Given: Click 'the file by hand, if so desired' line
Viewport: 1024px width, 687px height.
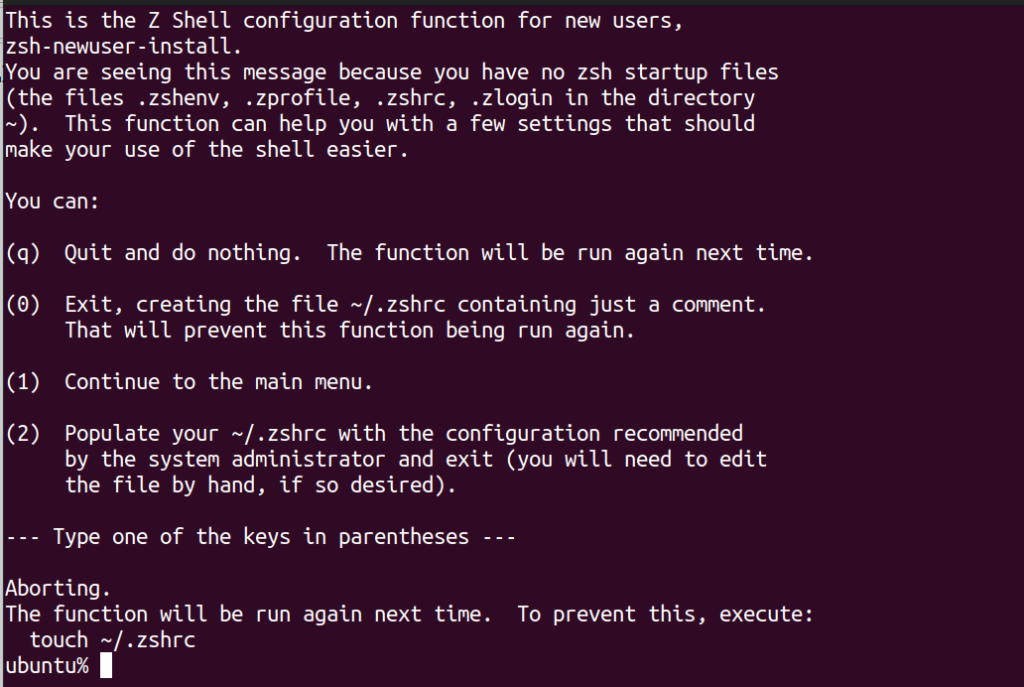Looking at the screenshot, I should 260,485.
